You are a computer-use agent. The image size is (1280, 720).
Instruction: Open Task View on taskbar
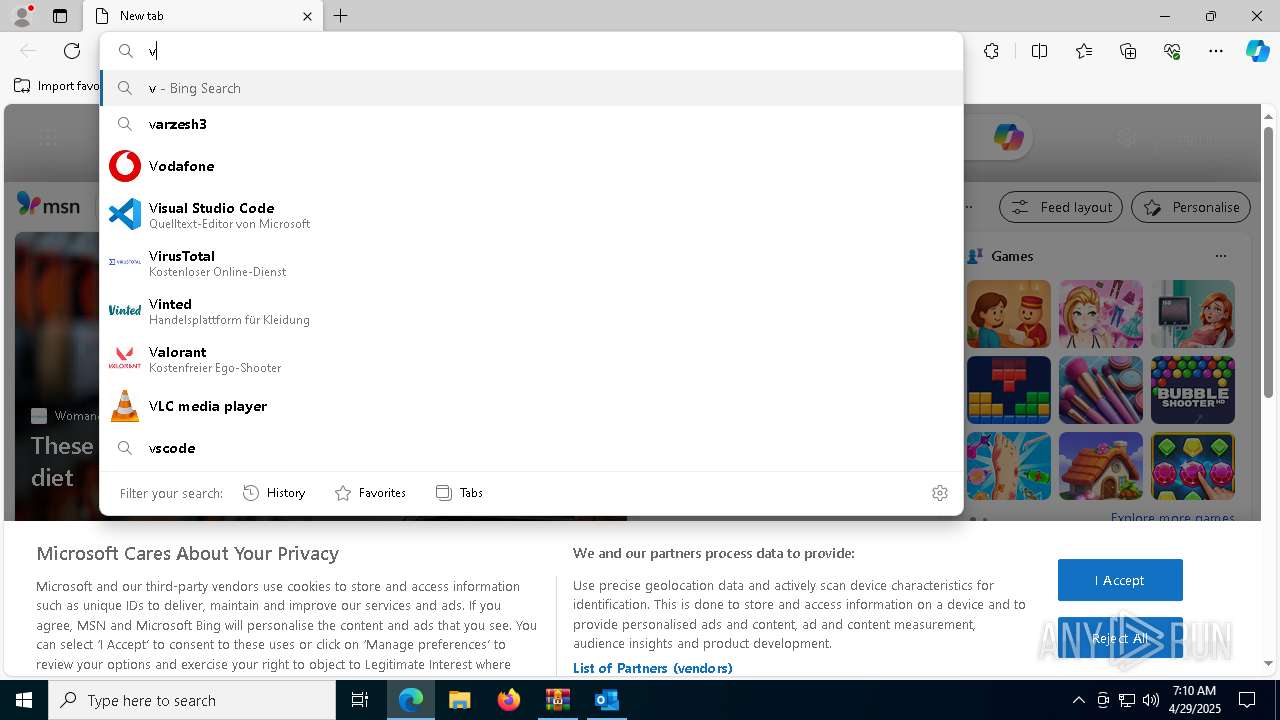coord(360,700)
